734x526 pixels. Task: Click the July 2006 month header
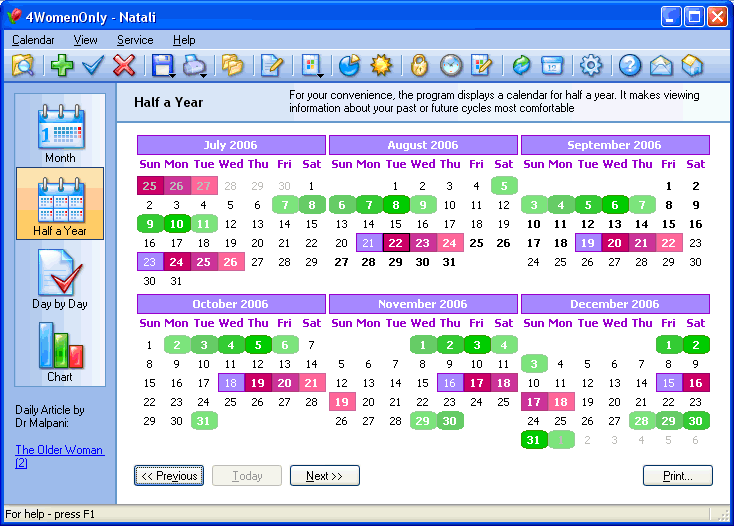coord(231,145)
